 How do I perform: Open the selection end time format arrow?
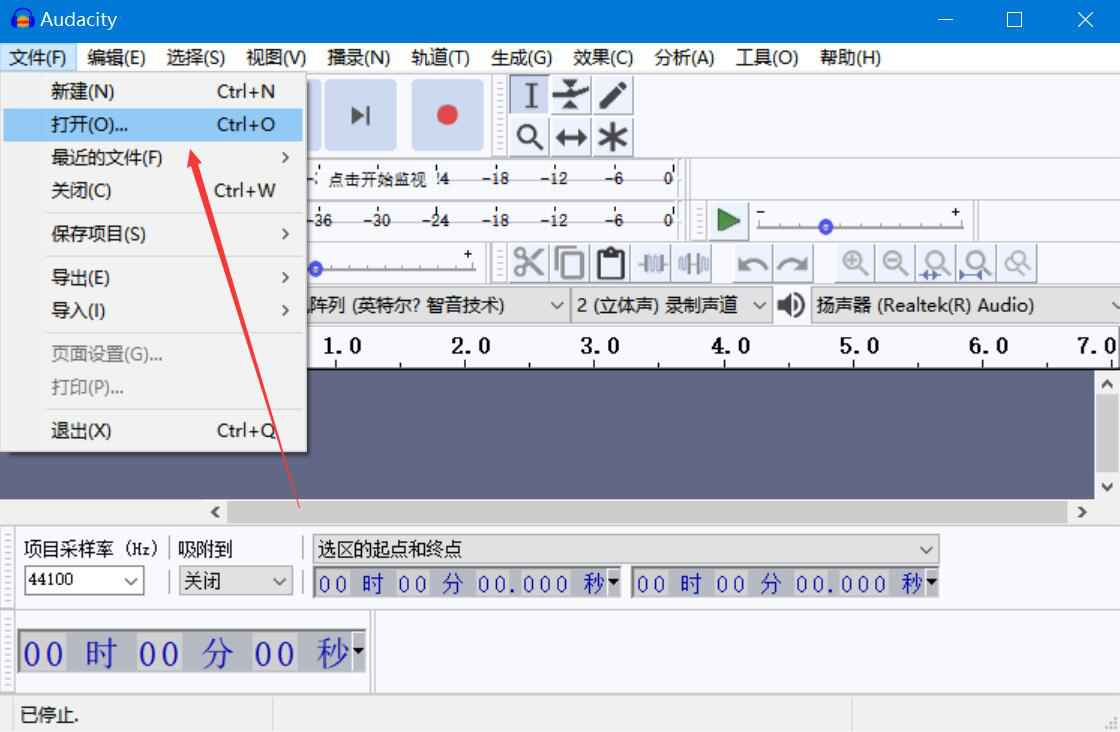click(931, 583)
